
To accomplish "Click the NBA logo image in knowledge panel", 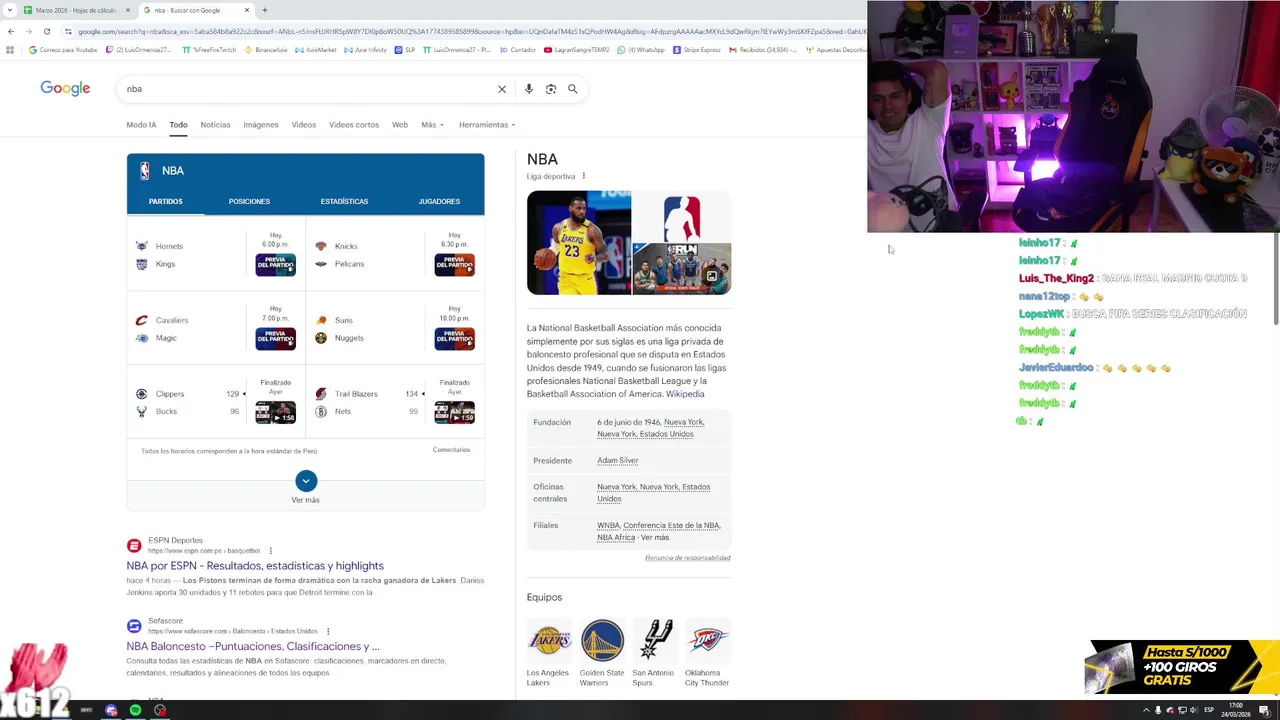I will point(682,216).
